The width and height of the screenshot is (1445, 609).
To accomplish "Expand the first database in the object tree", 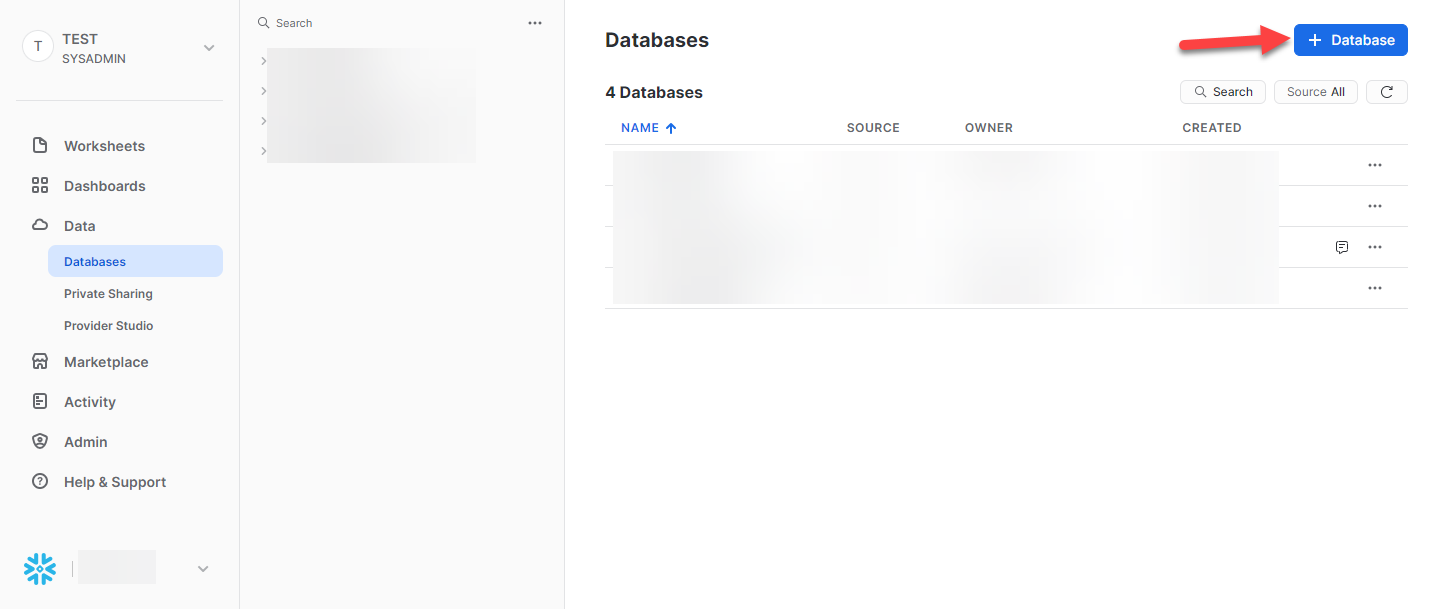I will click(x=263, y=60).
